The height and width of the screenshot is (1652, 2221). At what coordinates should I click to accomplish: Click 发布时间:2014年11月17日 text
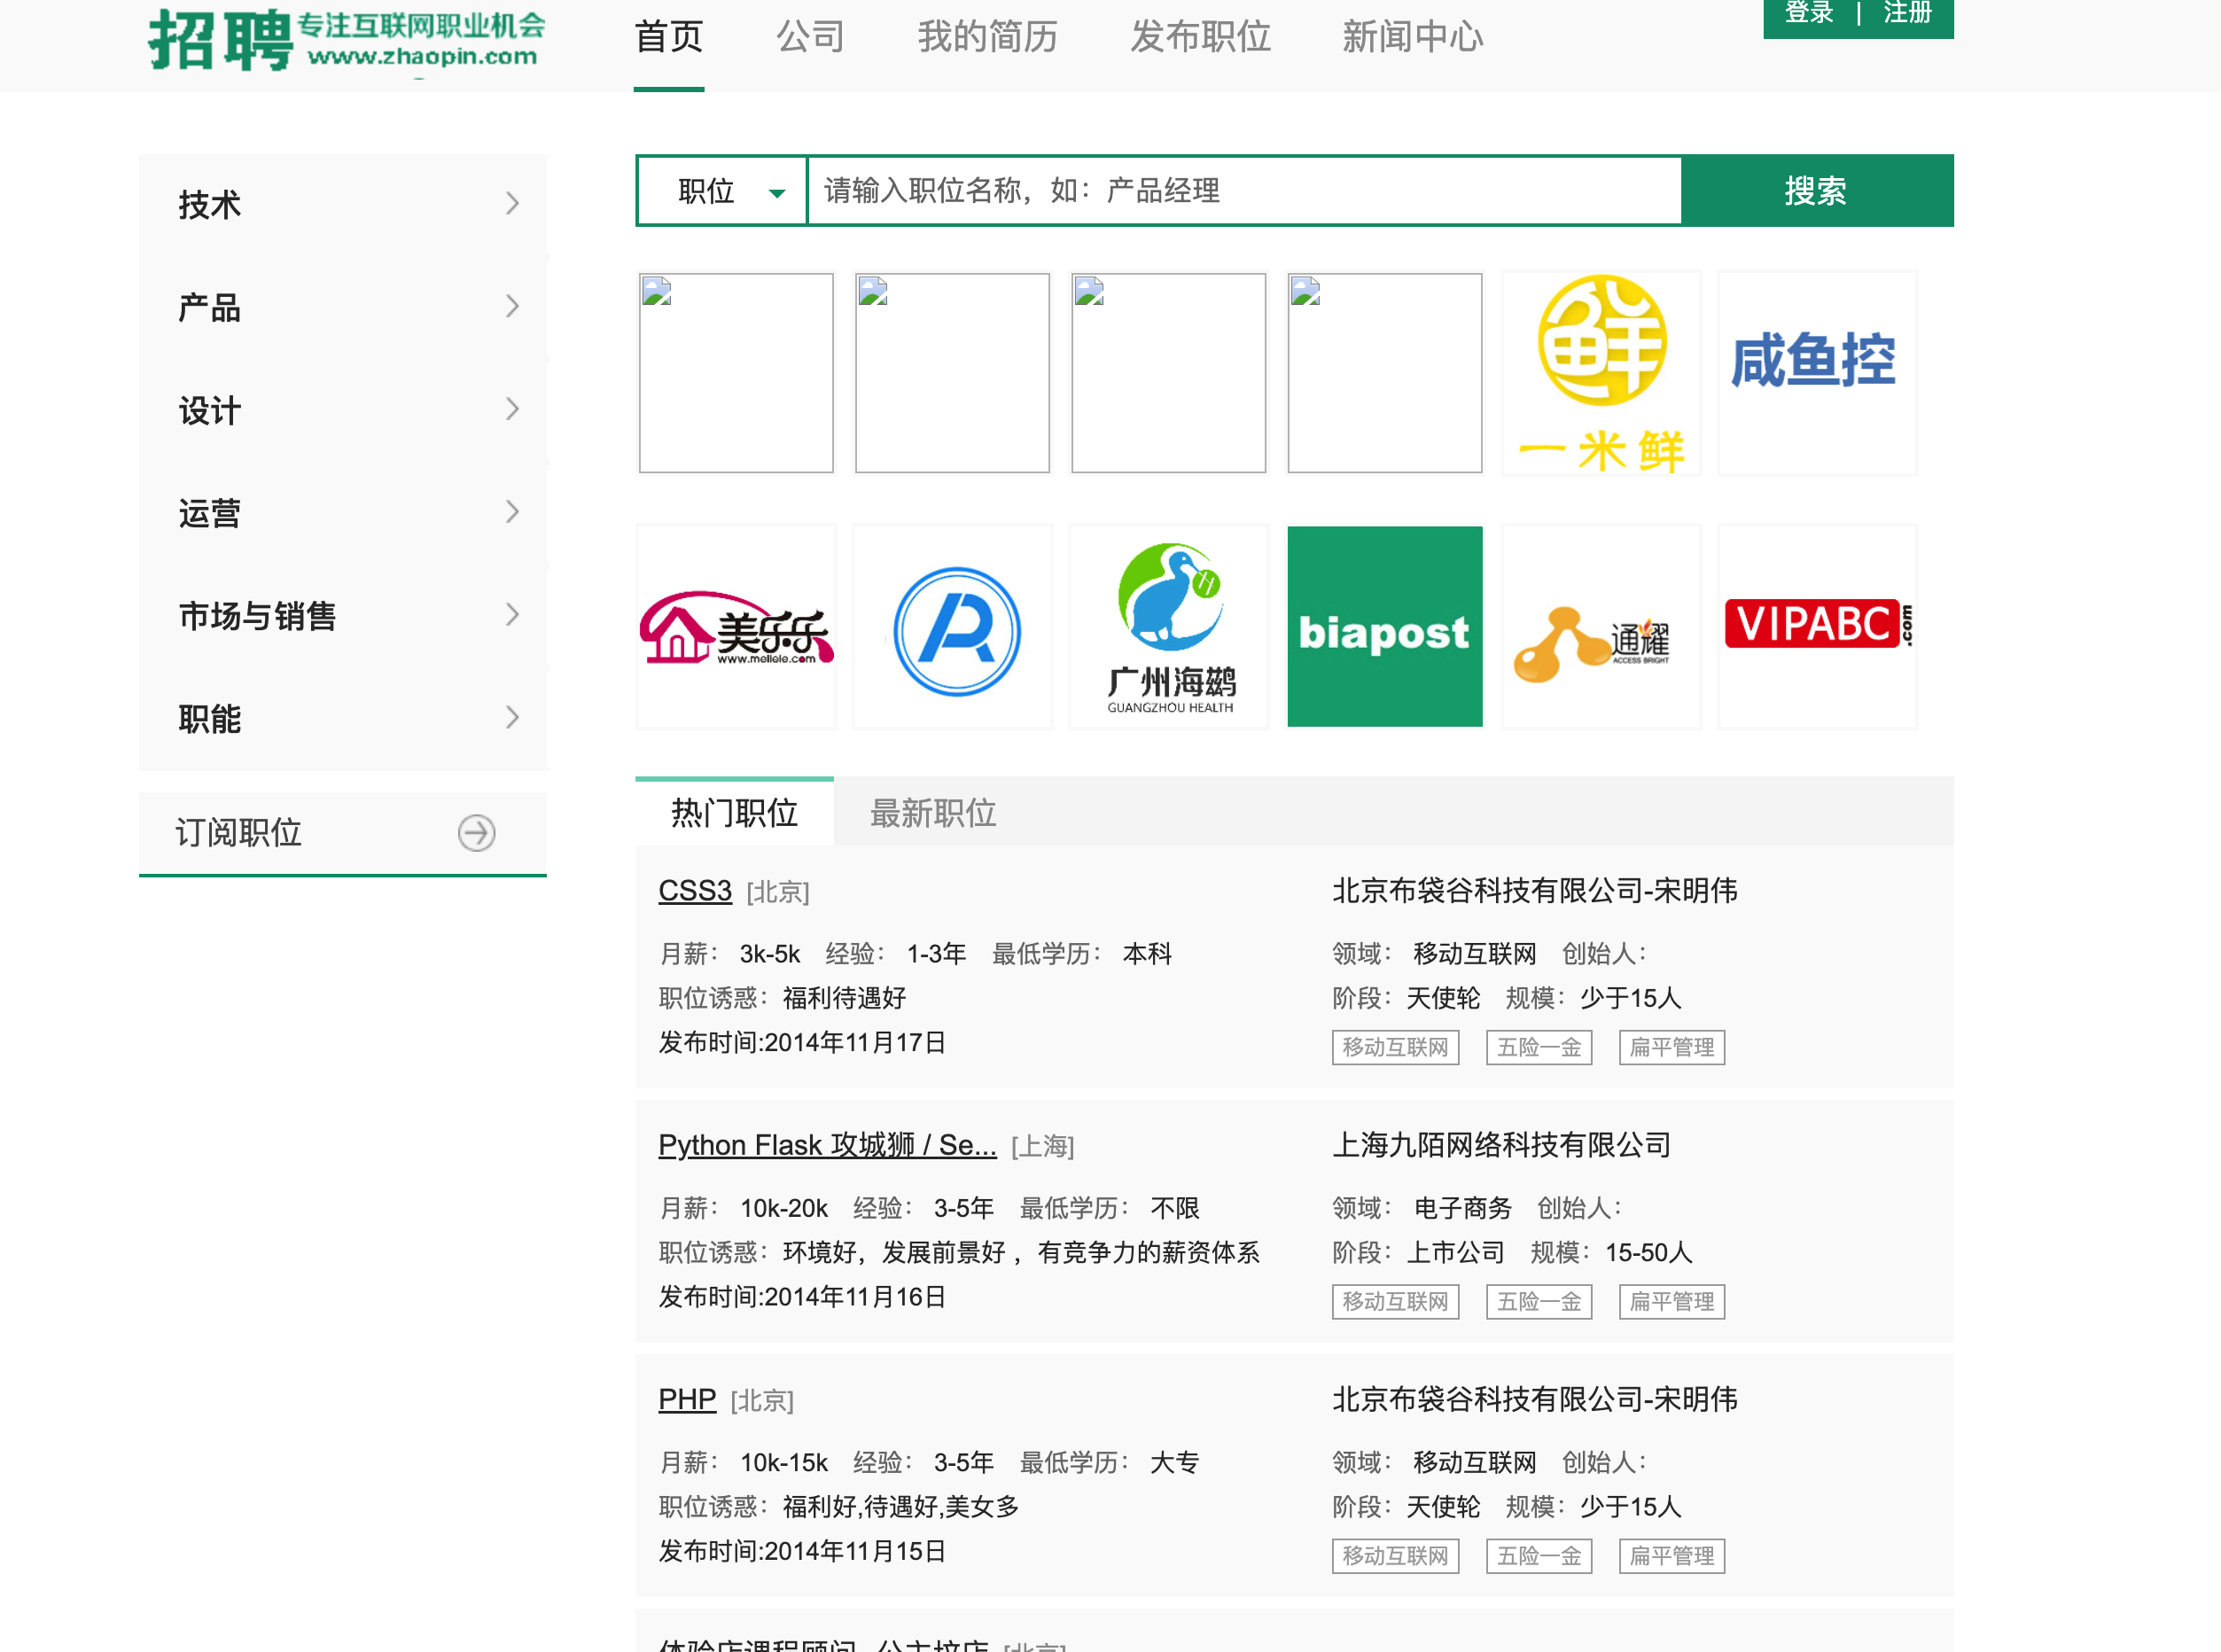tap(802, 1043)
